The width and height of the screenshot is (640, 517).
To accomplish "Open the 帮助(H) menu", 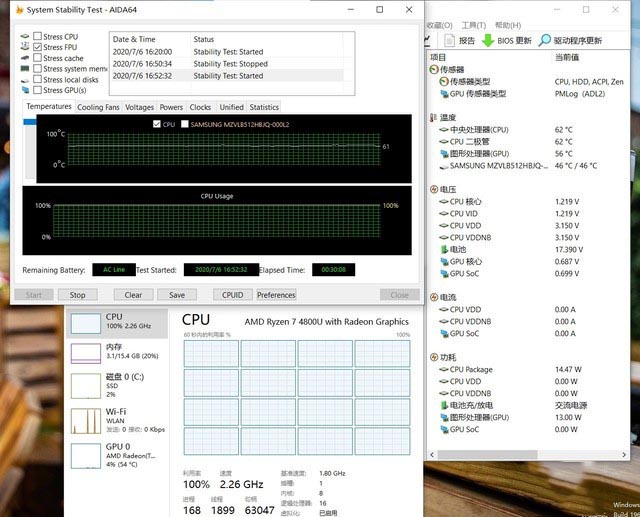I will [508, 25].
